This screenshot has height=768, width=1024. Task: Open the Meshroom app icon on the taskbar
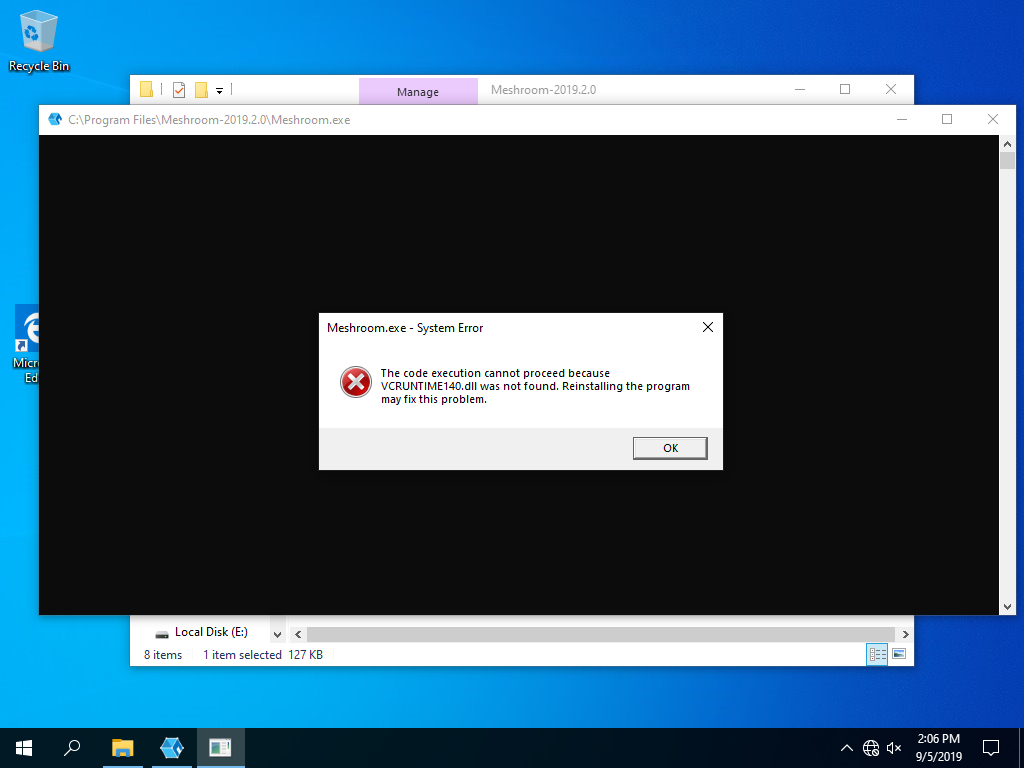click(171, 747)
